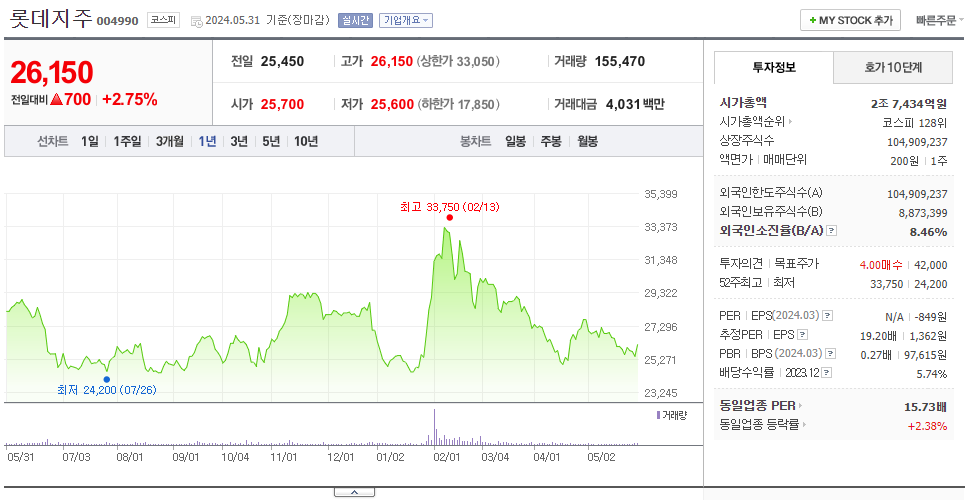The width and height of the screenshot is (968, 500).
Task: Click the 저가 value 25,600
Action: click(392, 104)
